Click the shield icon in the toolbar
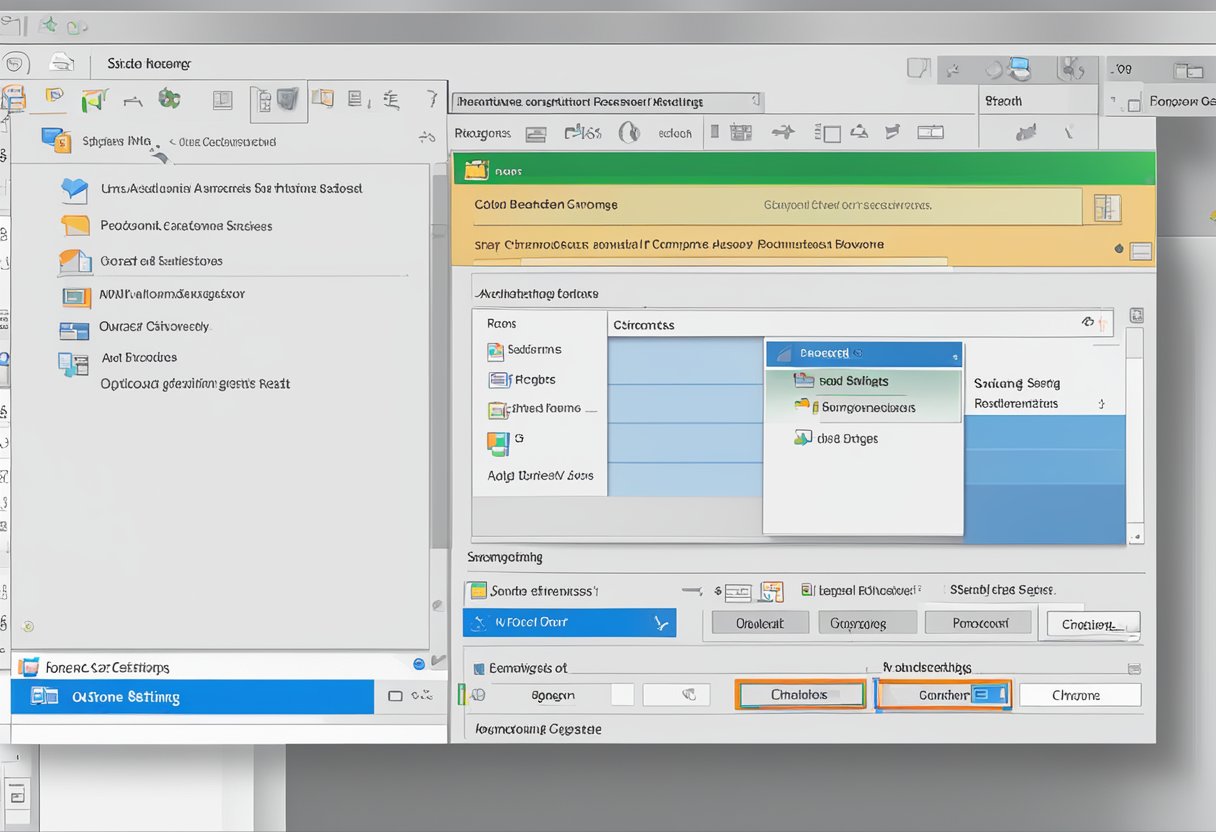This screenshot has width=1216, height=832. pos(285,101)
